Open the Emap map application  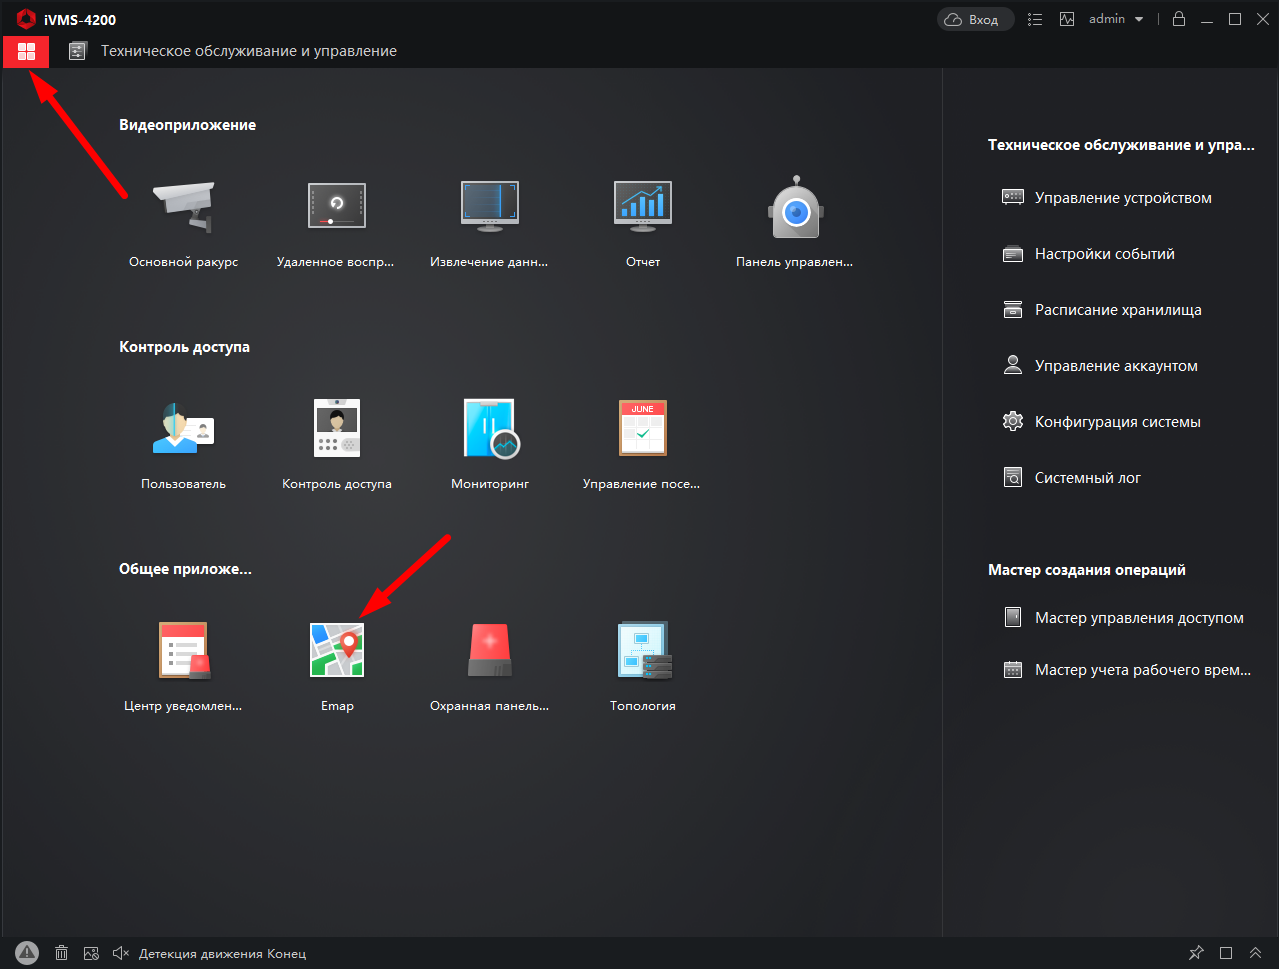pos(337,650)
